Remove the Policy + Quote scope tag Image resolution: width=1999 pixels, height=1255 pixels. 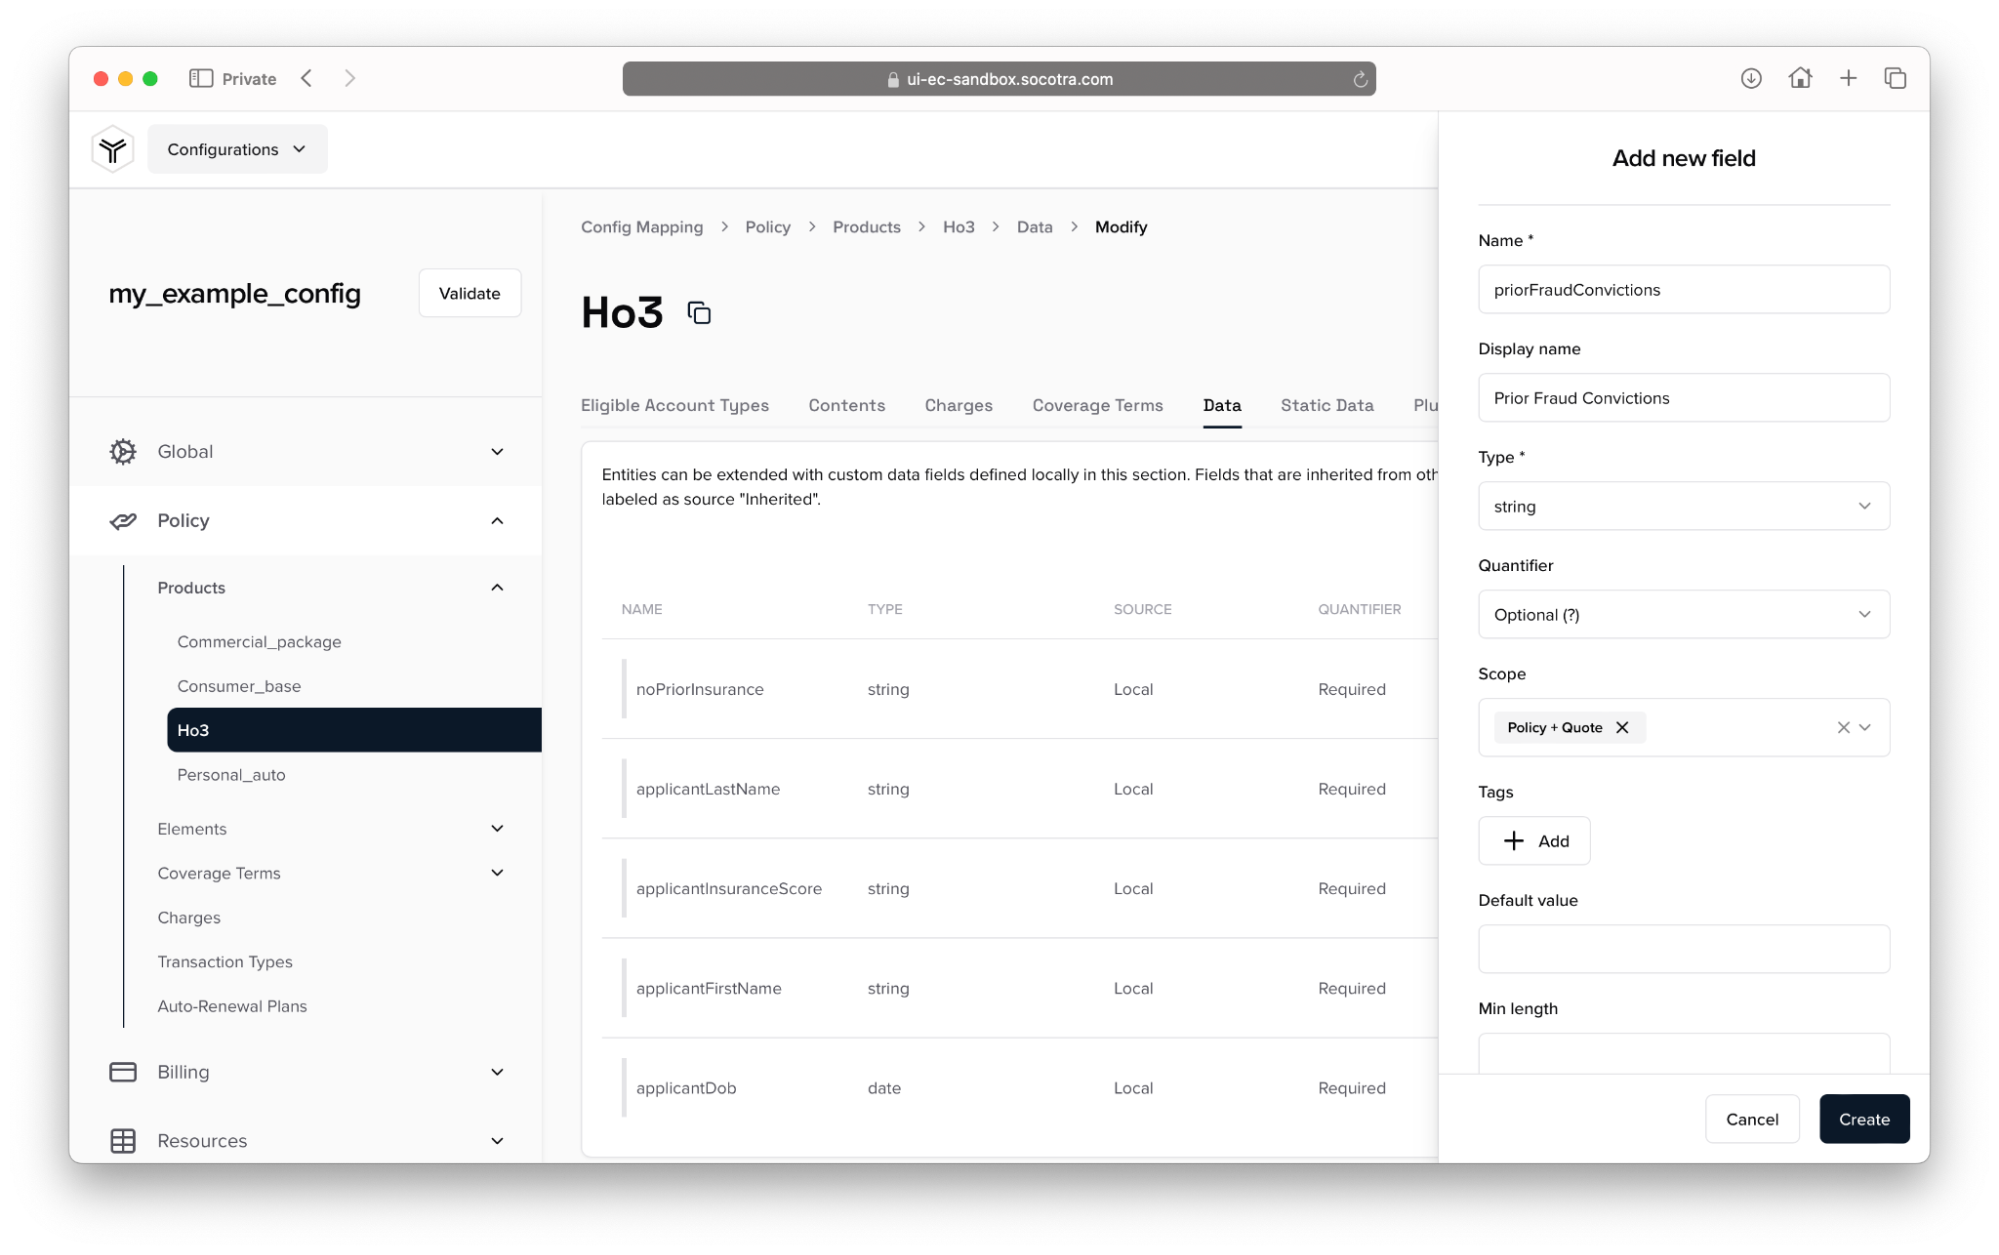pos(1623,727)
